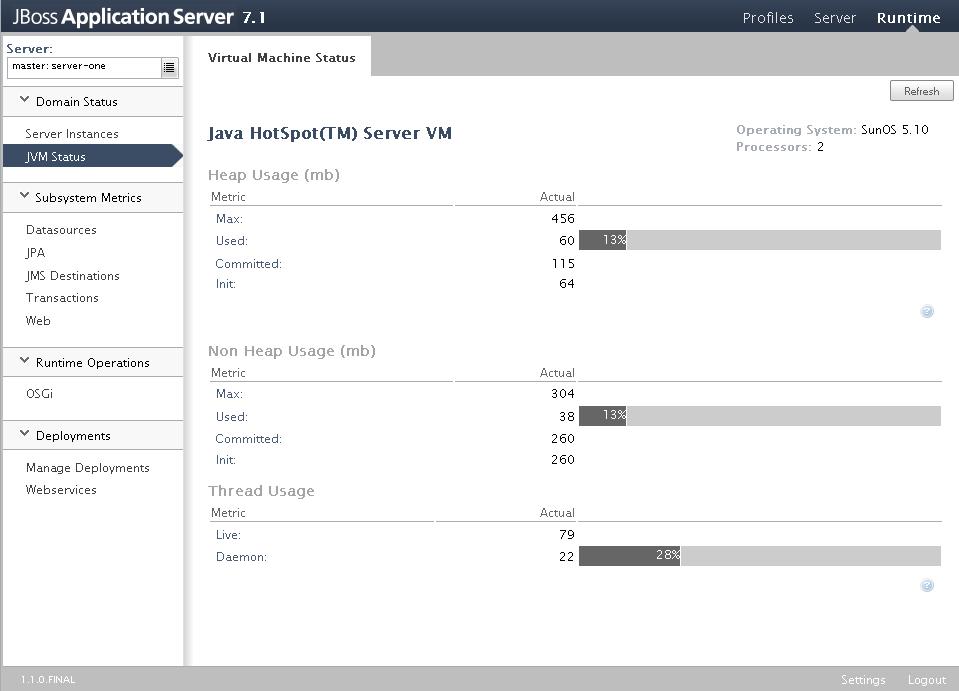The image size is (959, 691).
Task: Open Transactions metrics
Action: pos(62,298)
